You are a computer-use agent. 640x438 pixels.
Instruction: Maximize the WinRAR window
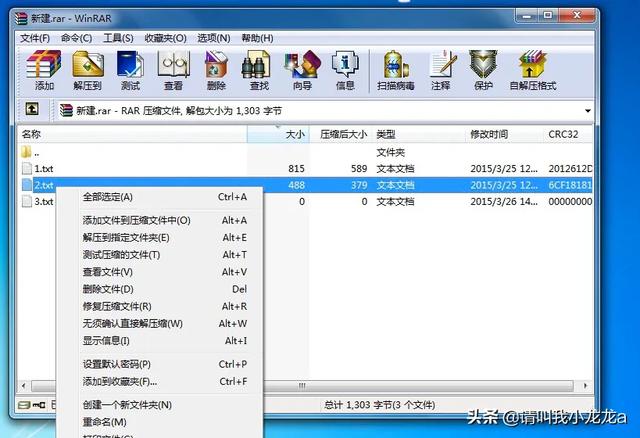[x=548, y=16]
